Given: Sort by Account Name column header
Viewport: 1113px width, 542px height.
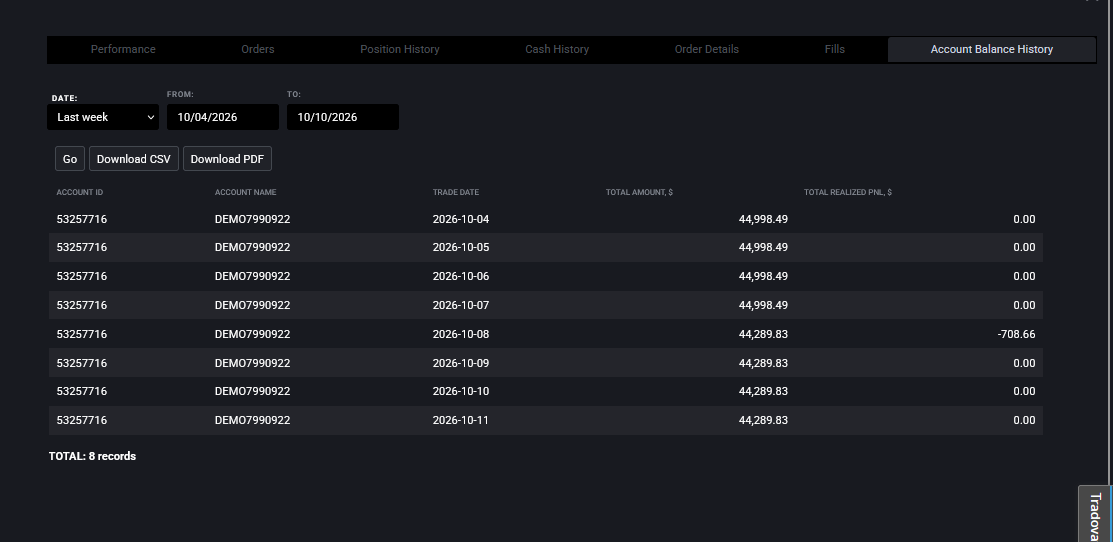Looking at the screenshot, I should pyautogui.click(x=246, y=192).
